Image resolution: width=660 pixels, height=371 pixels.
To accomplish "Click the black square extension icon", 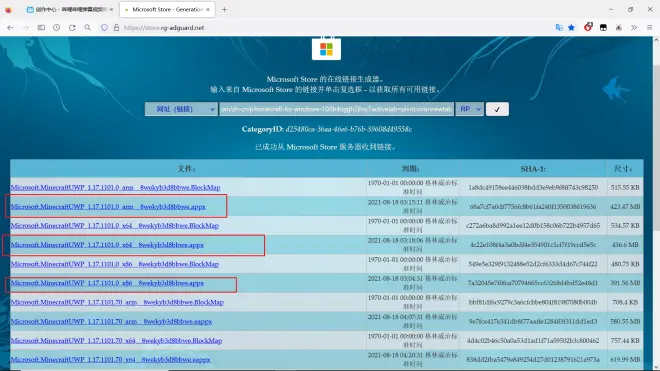I will coord(603,27).
